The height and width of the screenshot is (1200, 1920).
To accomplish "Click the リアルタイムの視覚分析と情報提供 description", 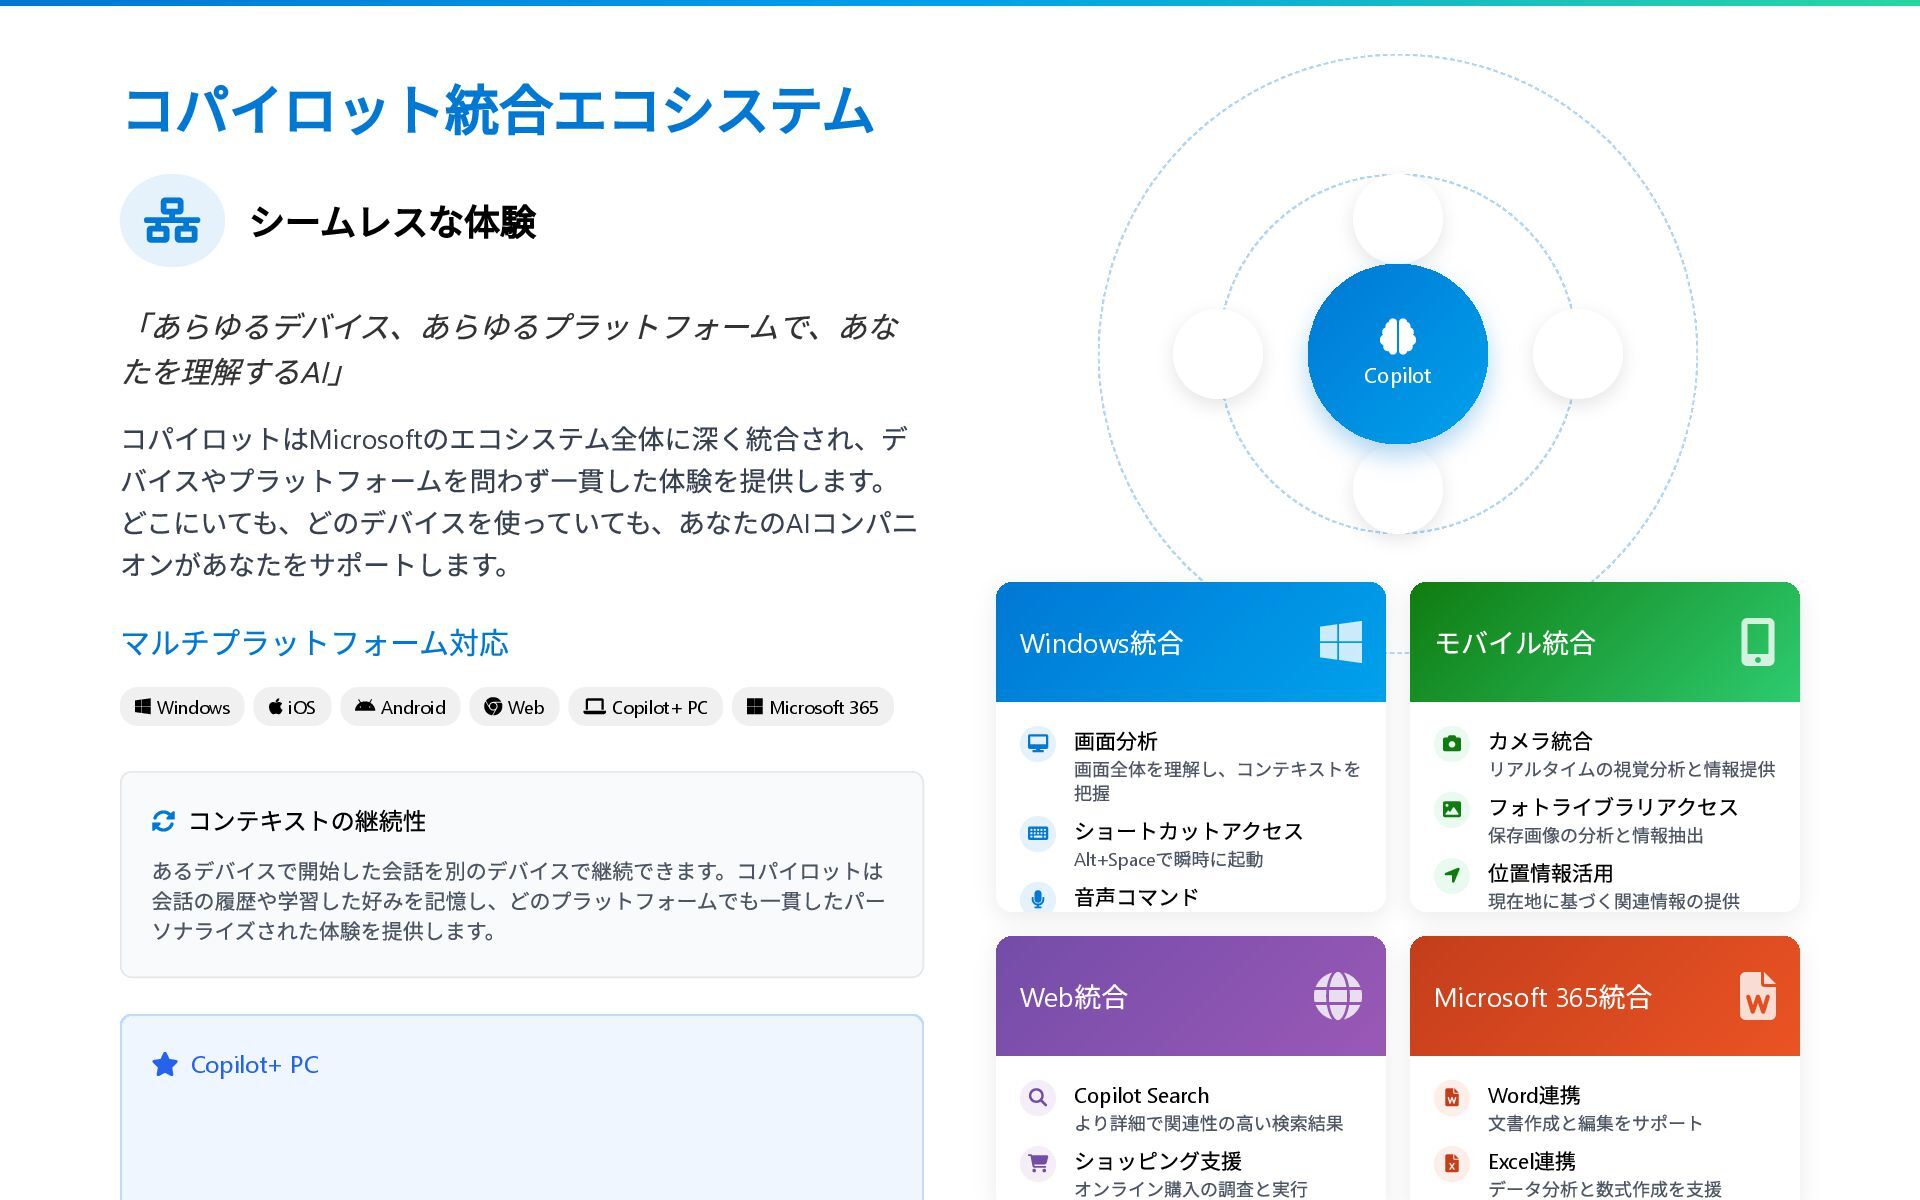I will 1631,769.
